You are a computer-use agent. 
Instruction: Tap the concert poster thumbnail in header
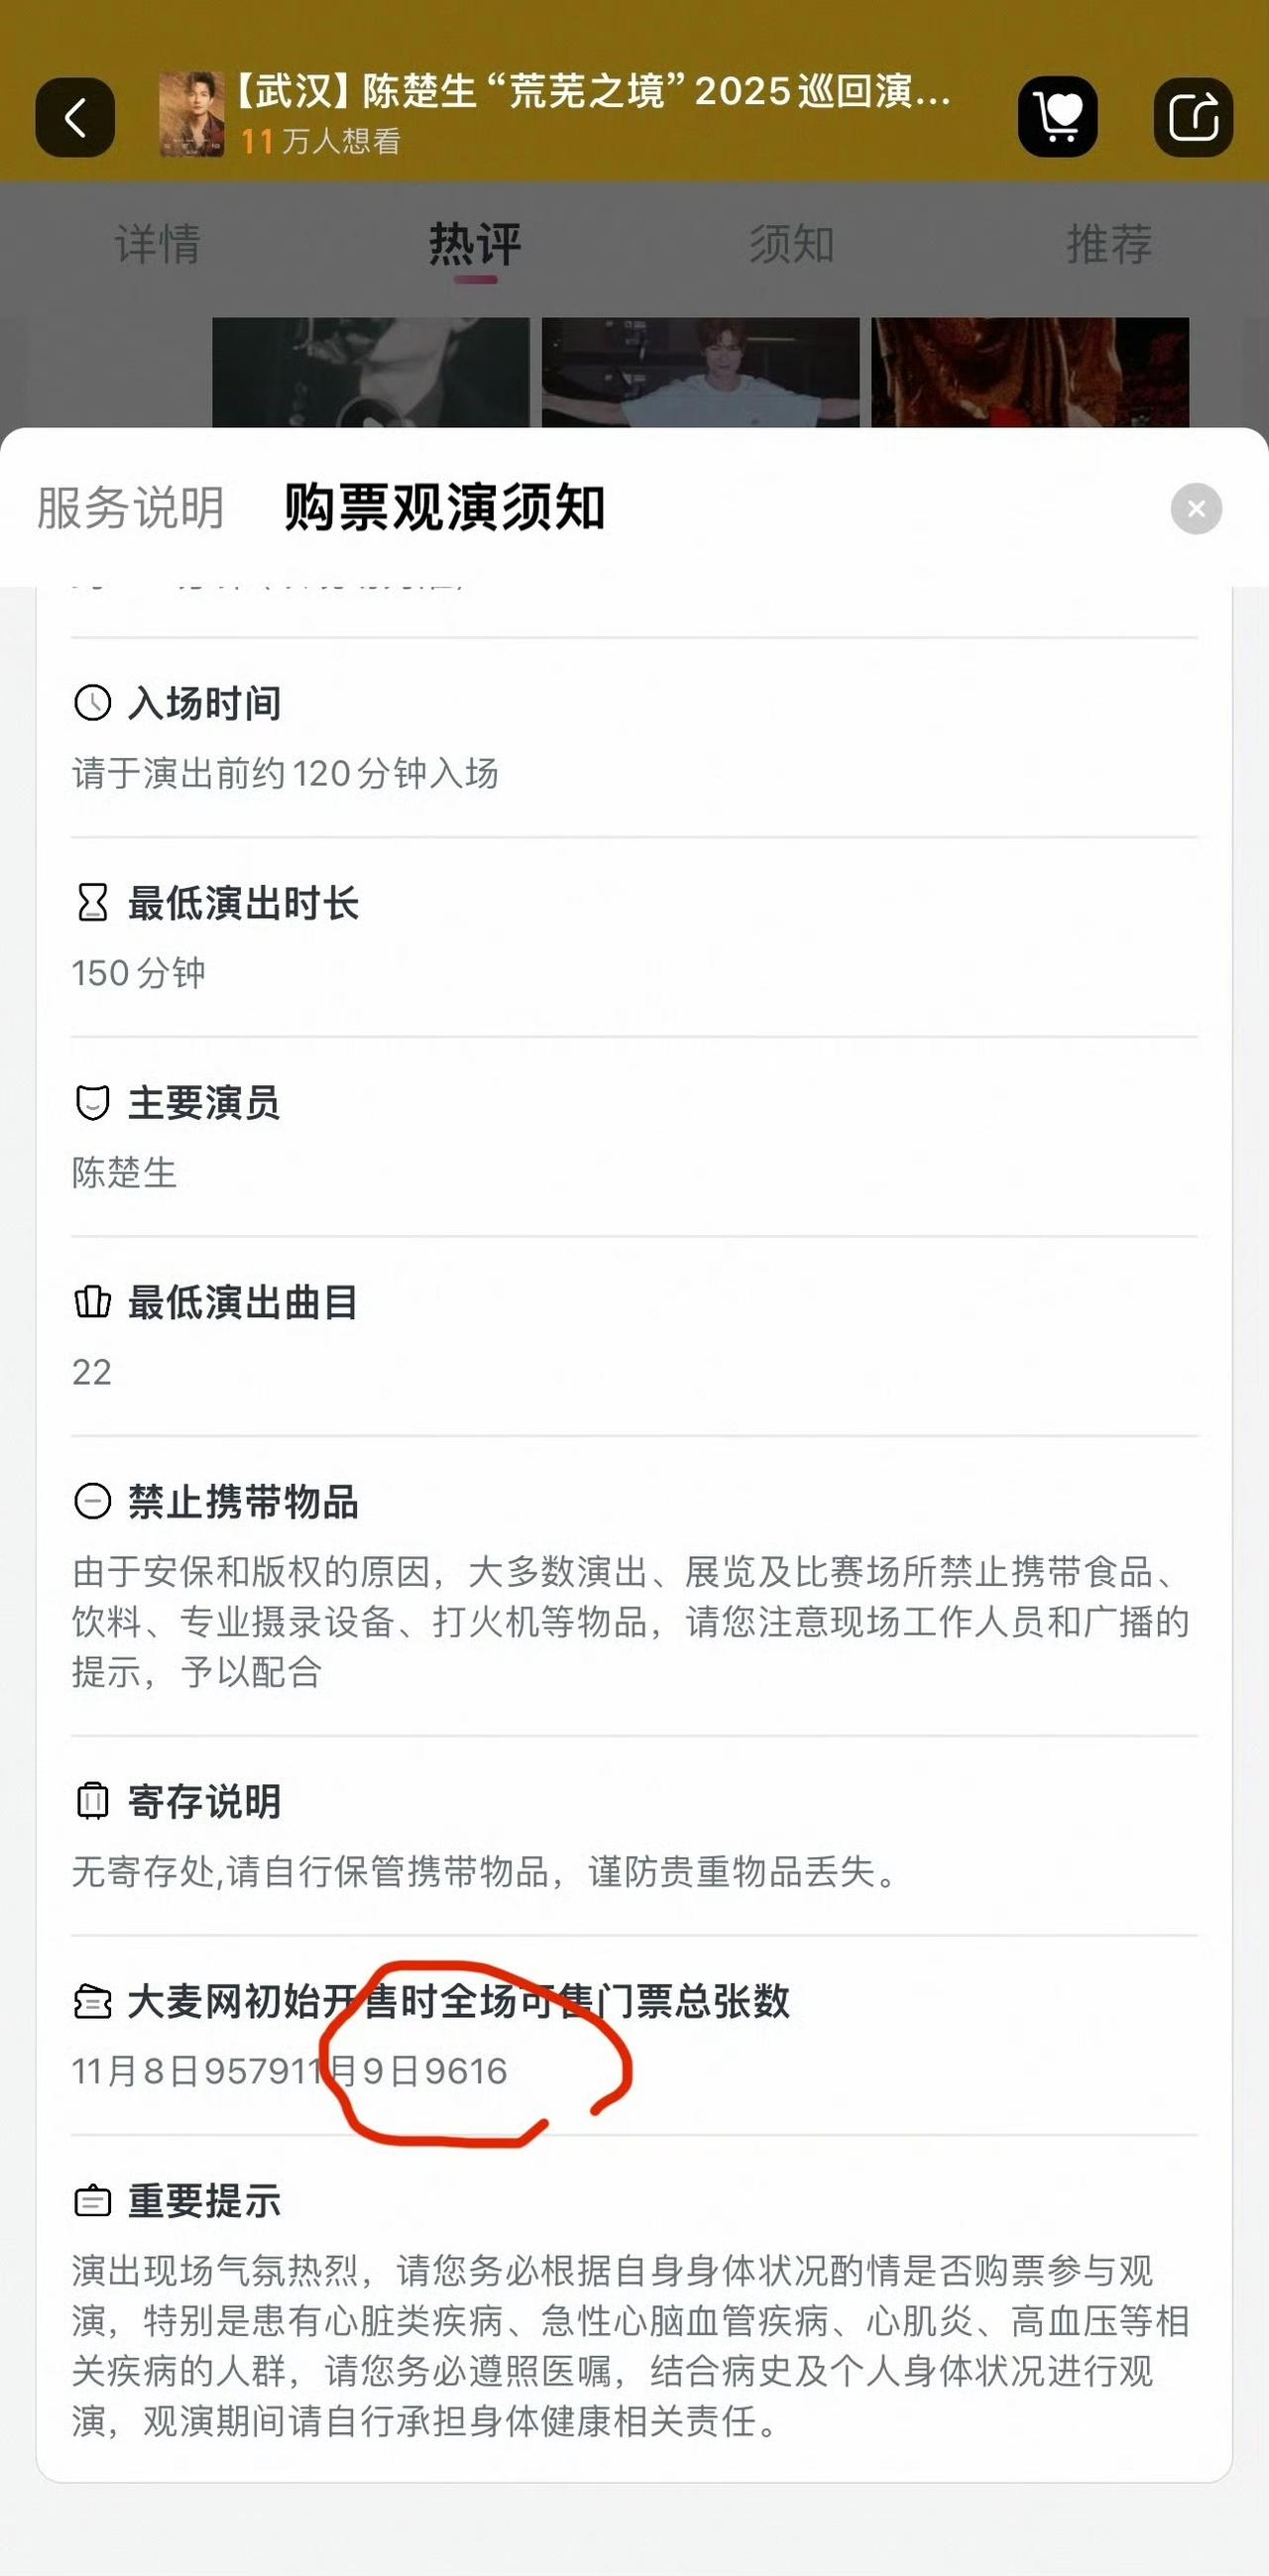pyautogui.click(x=192, y=114)
